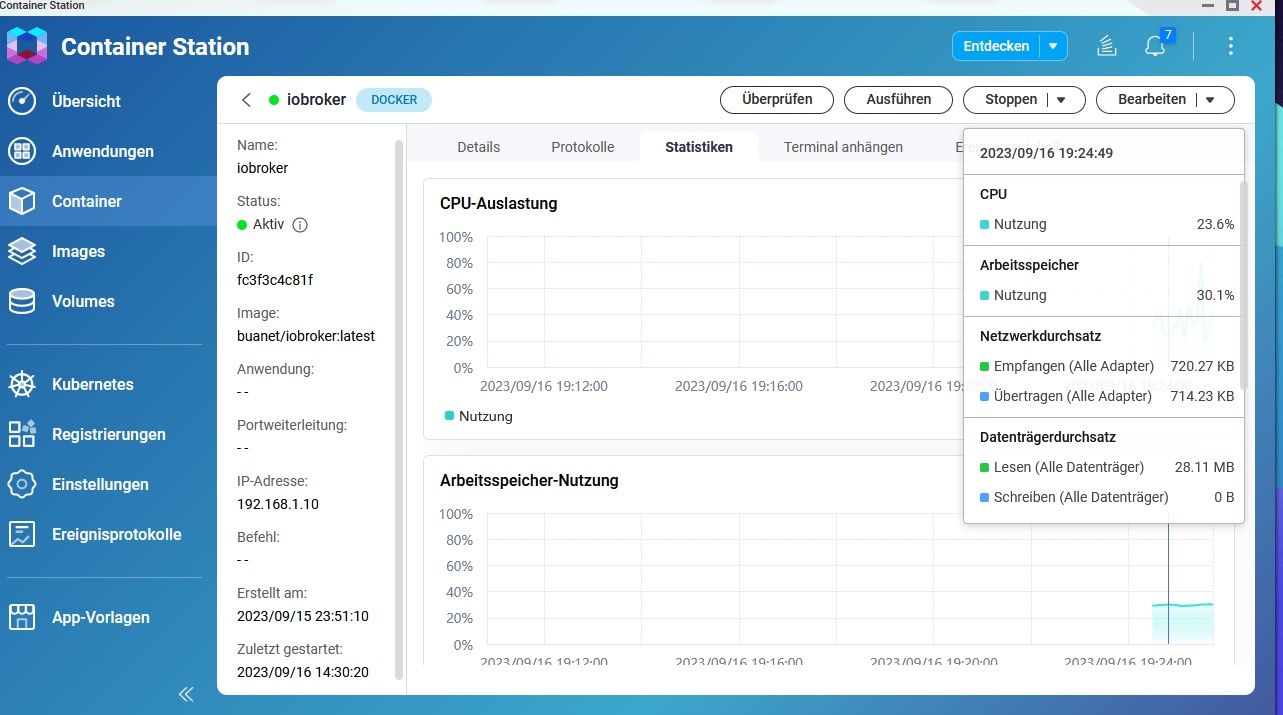Click the Empfangen green swatch in tooltip
This screenshot has width=1283, height=715.
985,367
